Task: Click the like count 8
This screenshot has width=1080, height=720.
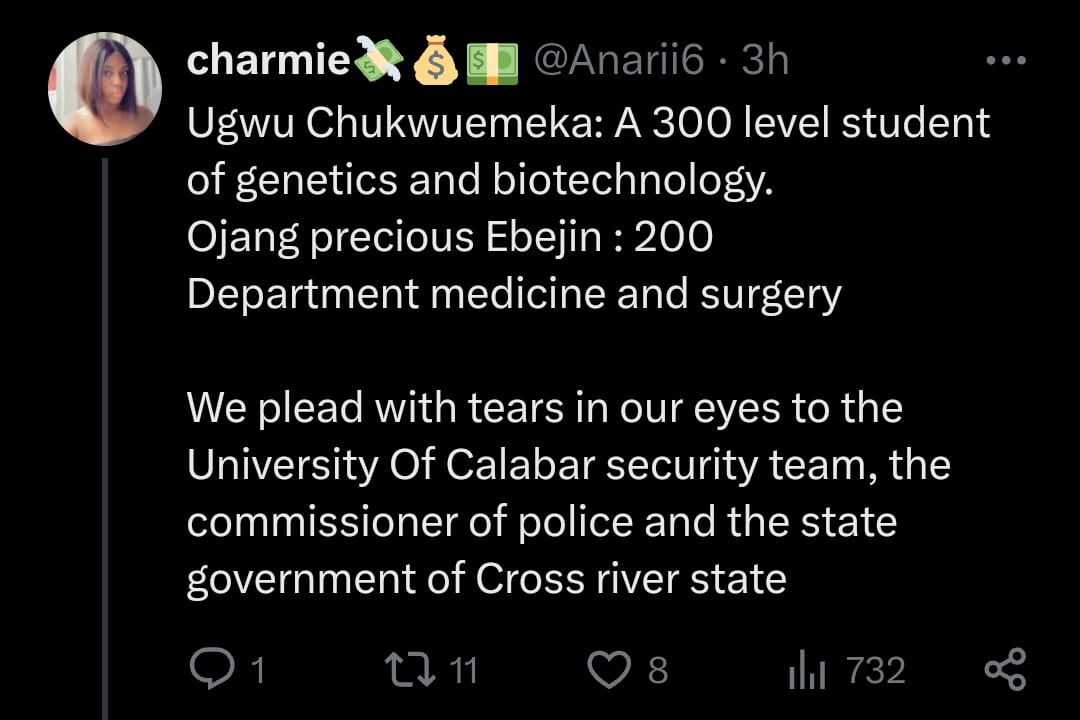Action: [x=657, y=670]
